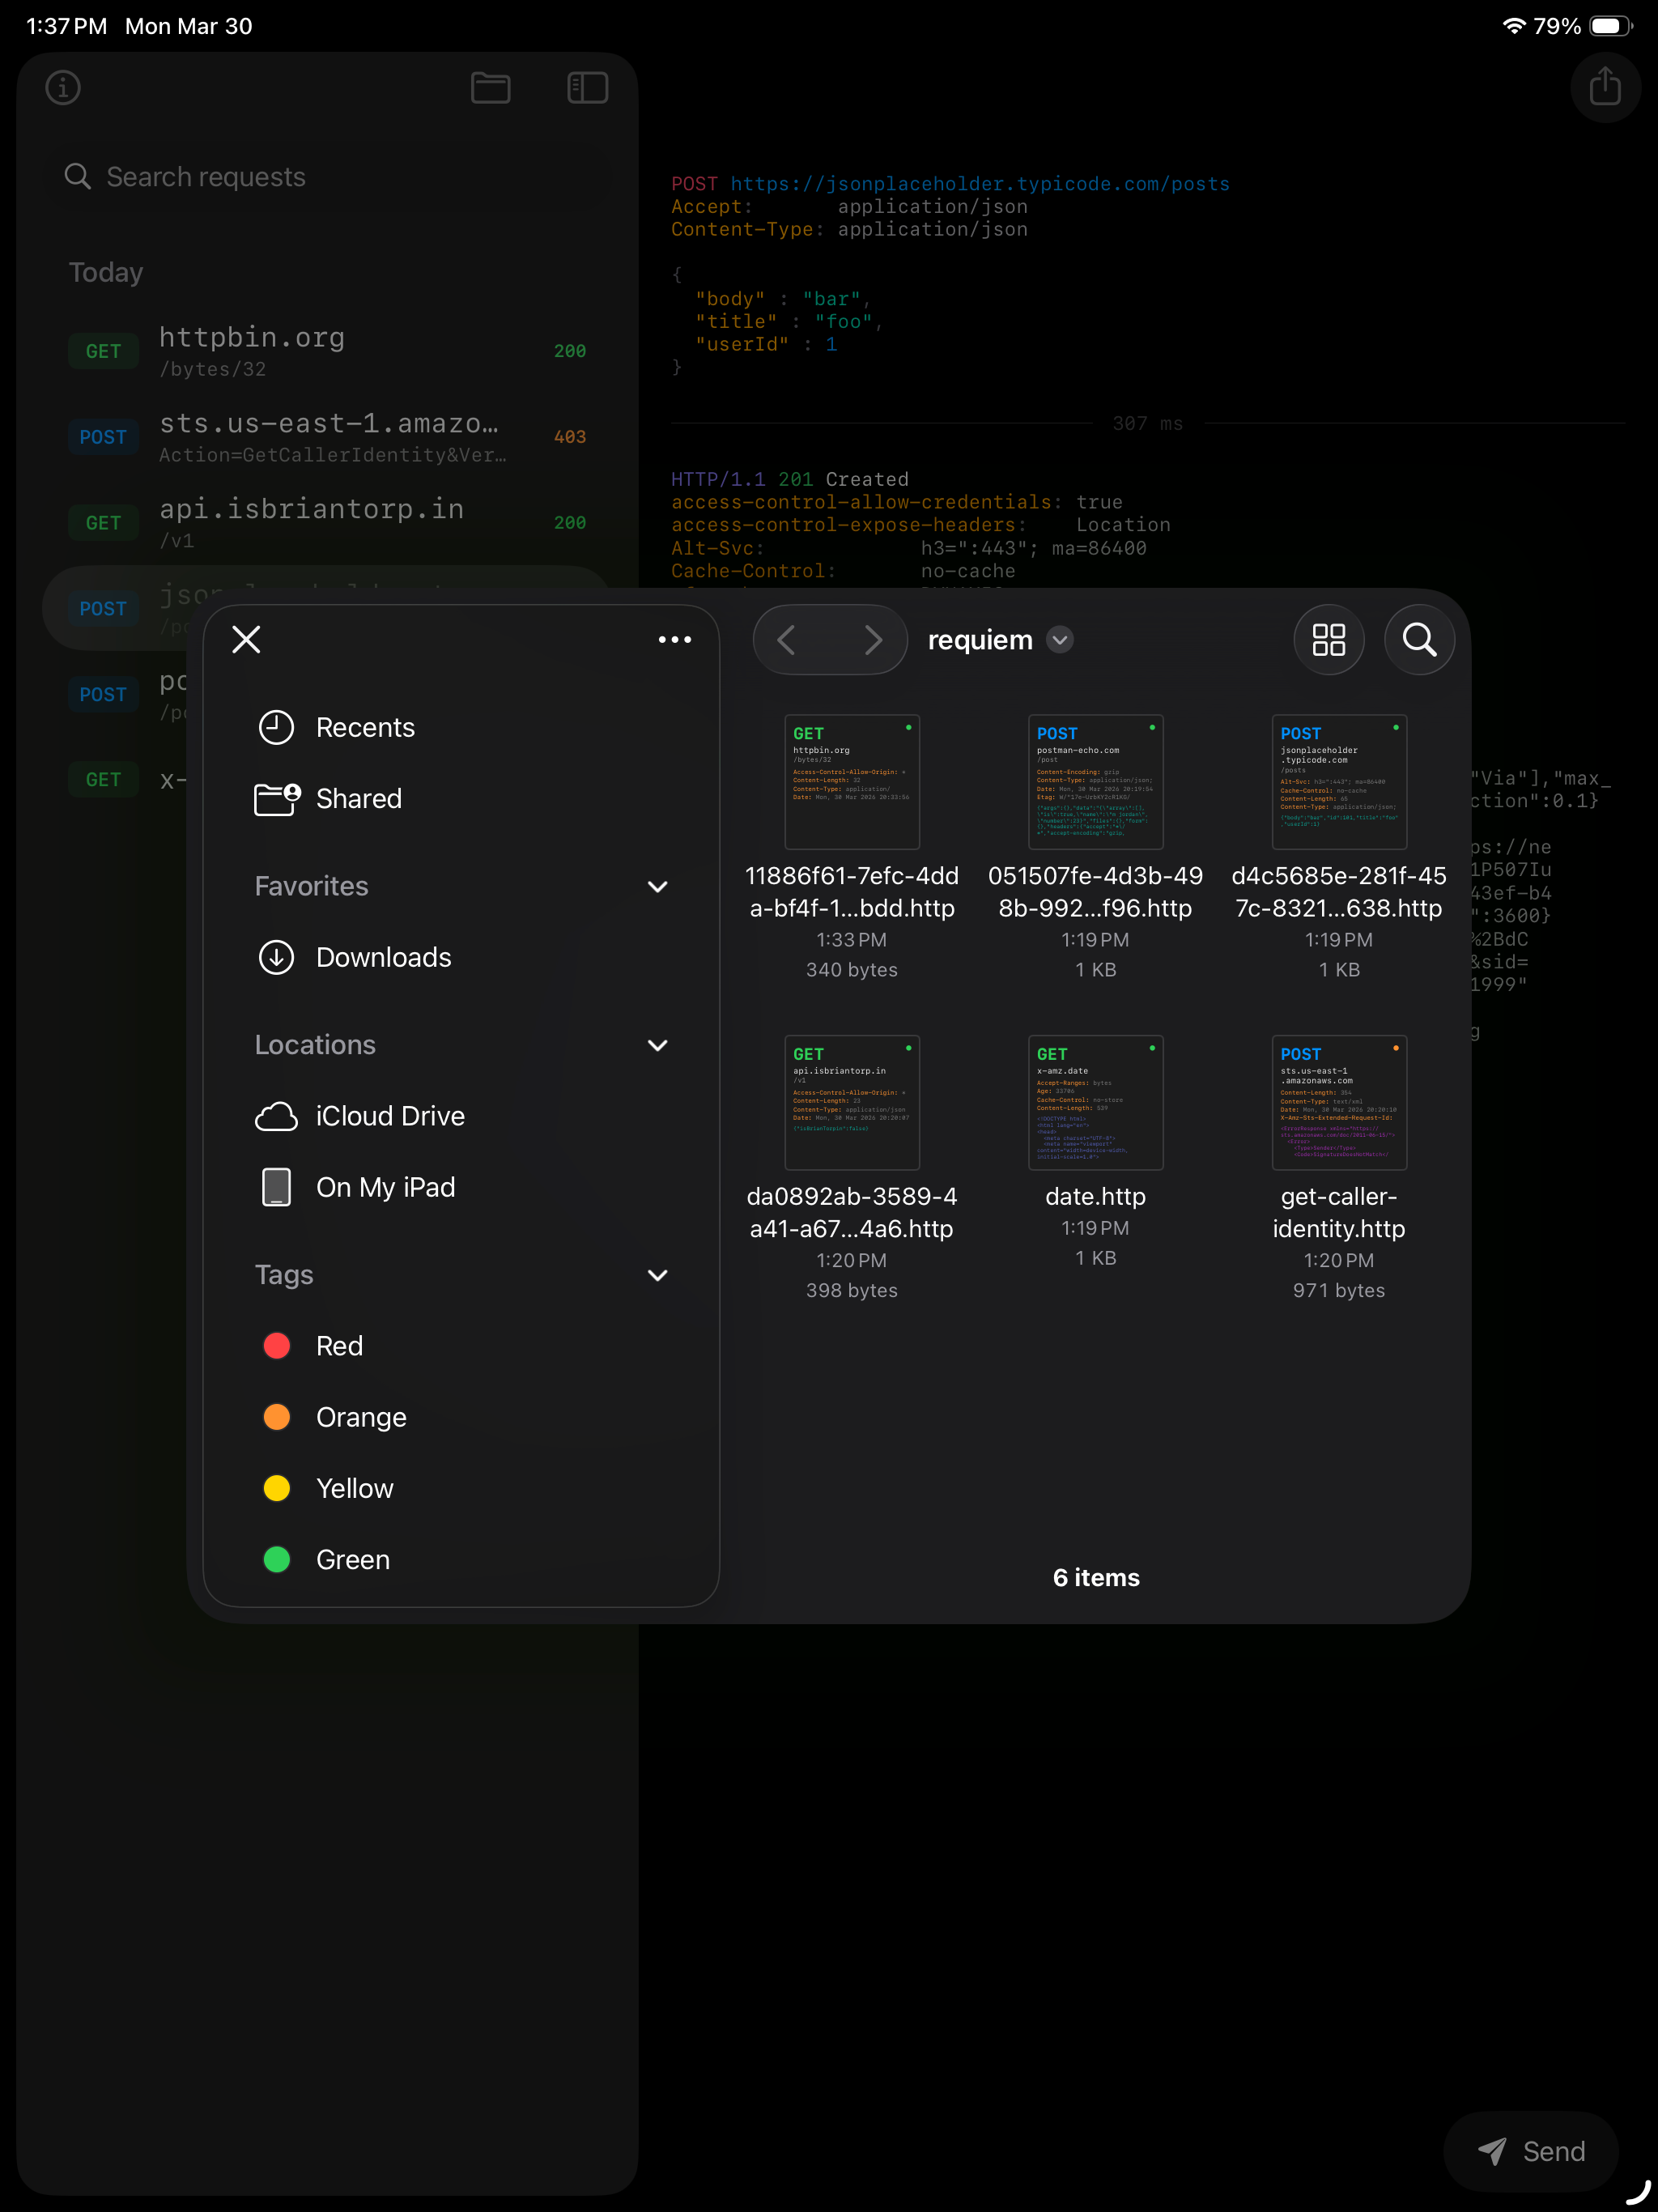Image resolution: width=1658 pixels, height=2212 pixels.
Task: Open the get-caller-identity.http file thumbnail
Action: click(x=1338, y=1102)
